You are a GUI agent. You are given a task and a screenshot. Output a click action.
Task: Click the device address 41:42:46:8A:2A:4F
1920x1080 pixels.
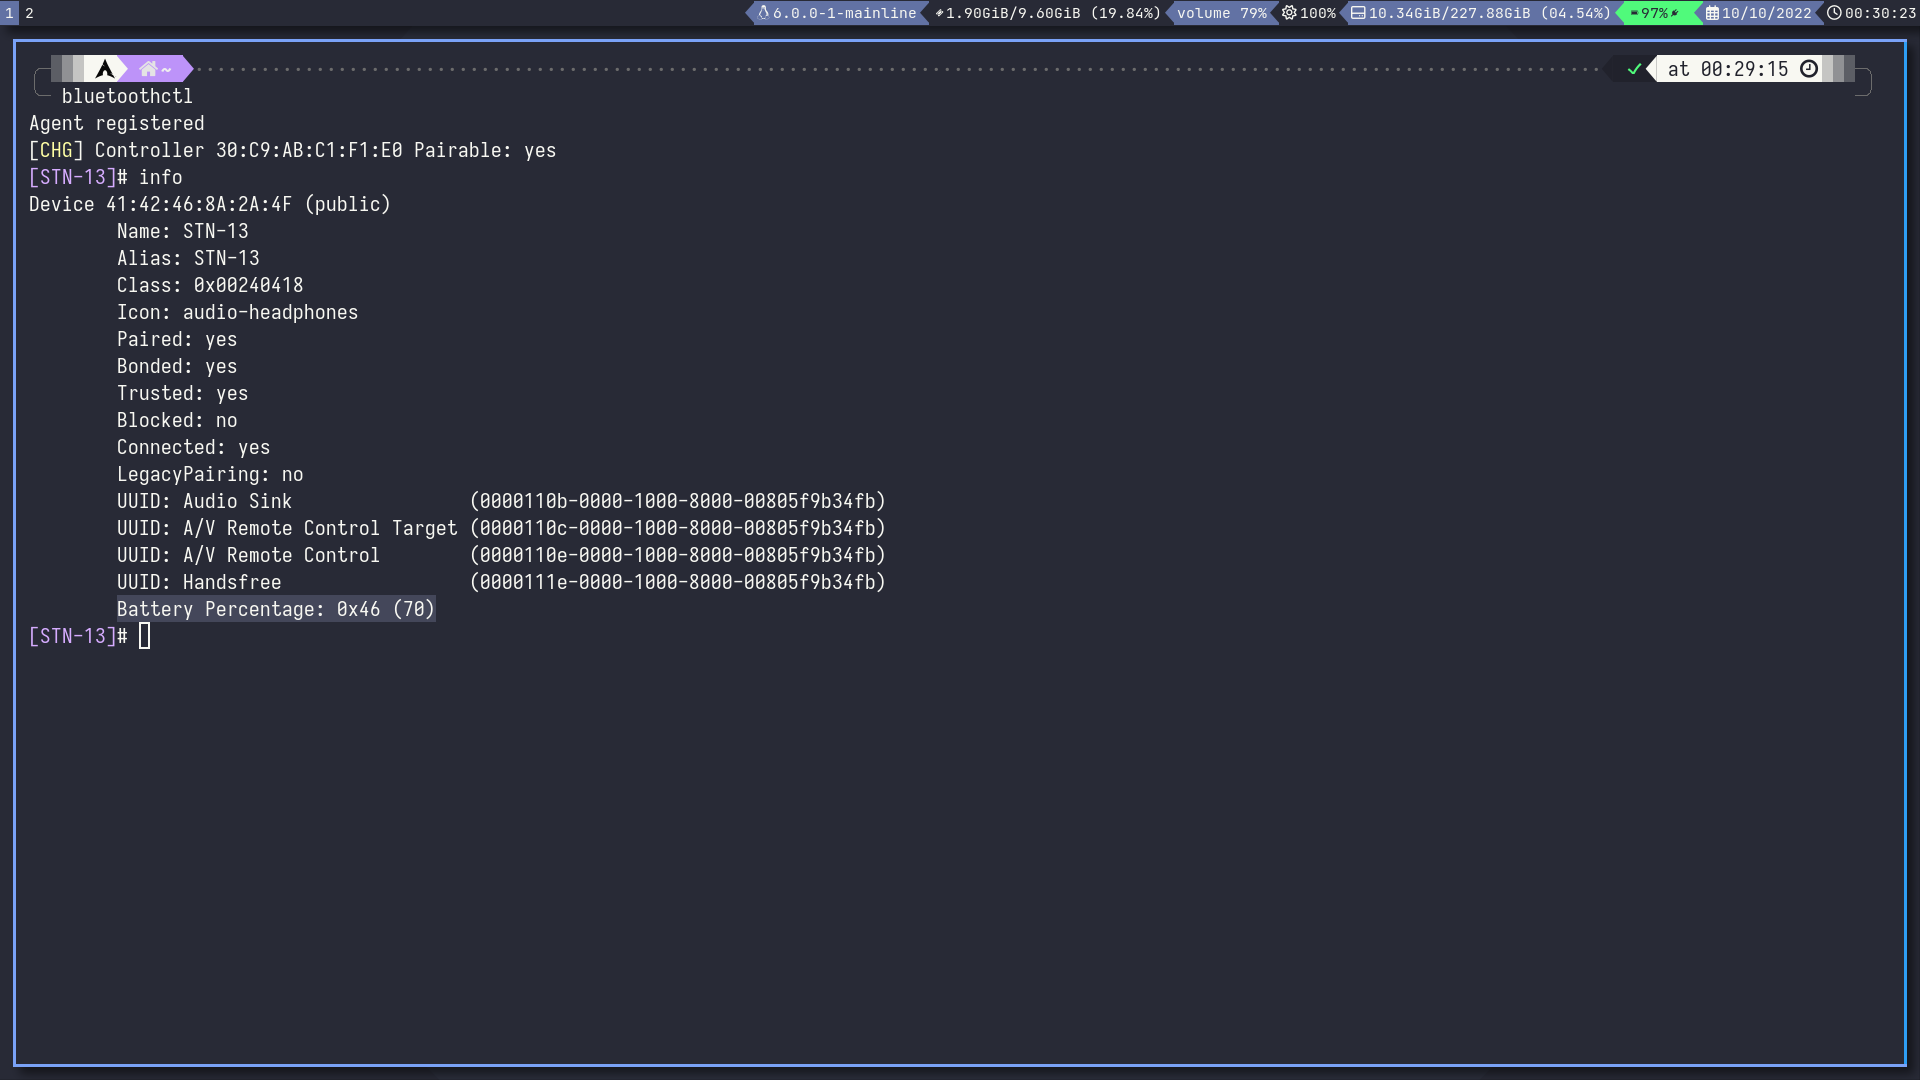click(x=199, y=204)
